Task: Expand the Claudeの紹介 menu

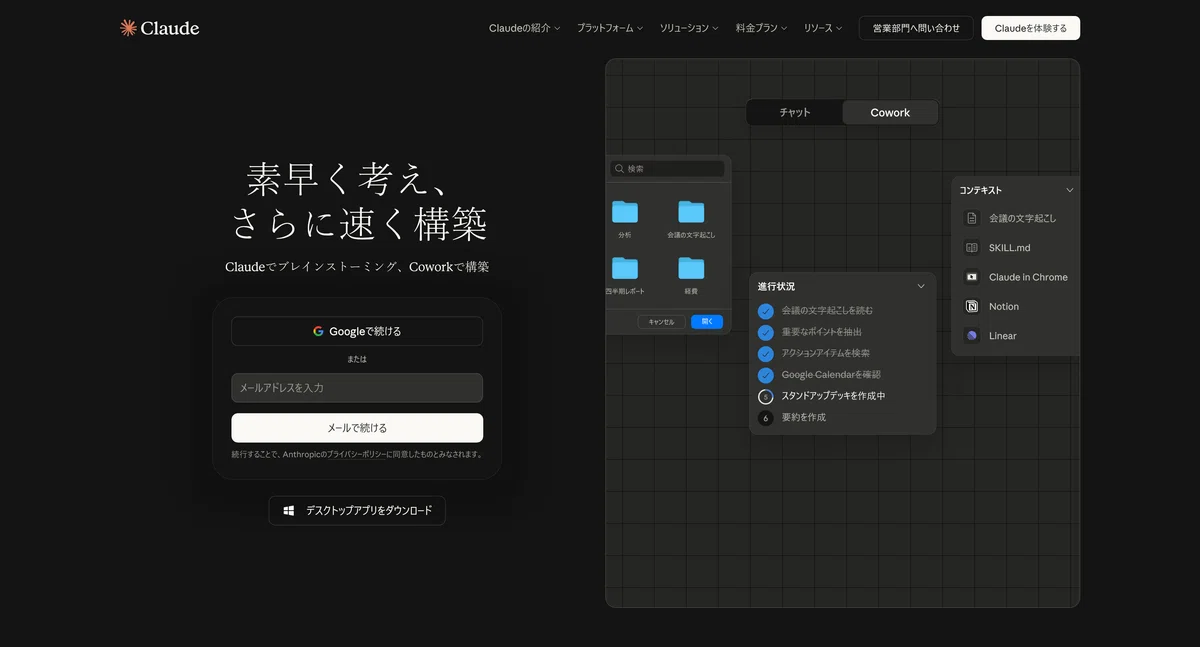Action: pyautogui.click(x=524, y=28)
